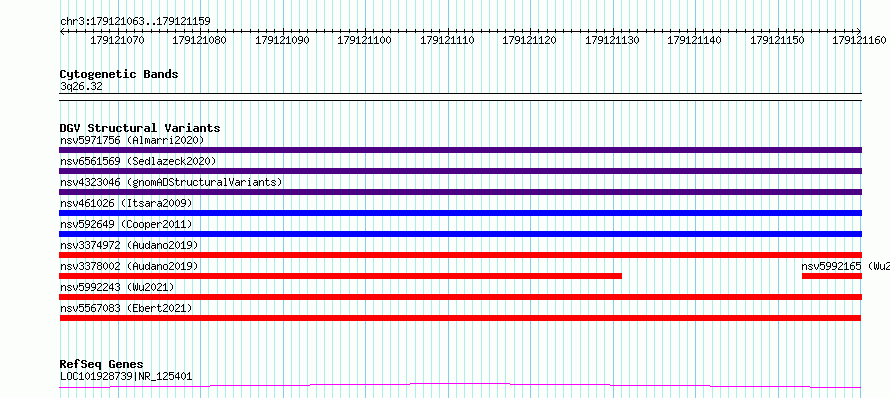
Task: Click the short nsv5992165 red bar
Action: (832, 276)
